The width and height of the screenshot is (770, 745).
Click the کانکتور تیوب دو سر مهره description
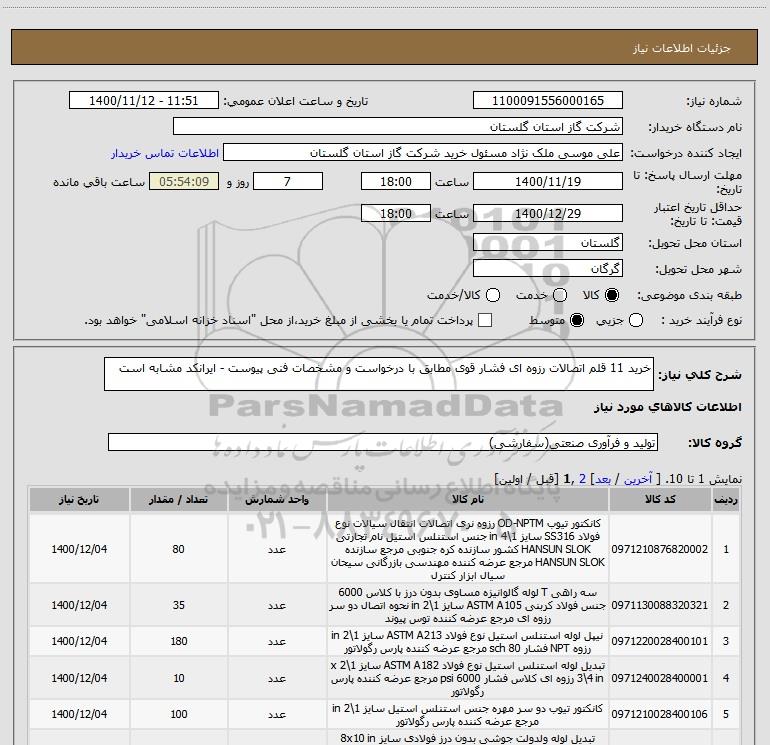pyautogui.click(x=468, y=715)
